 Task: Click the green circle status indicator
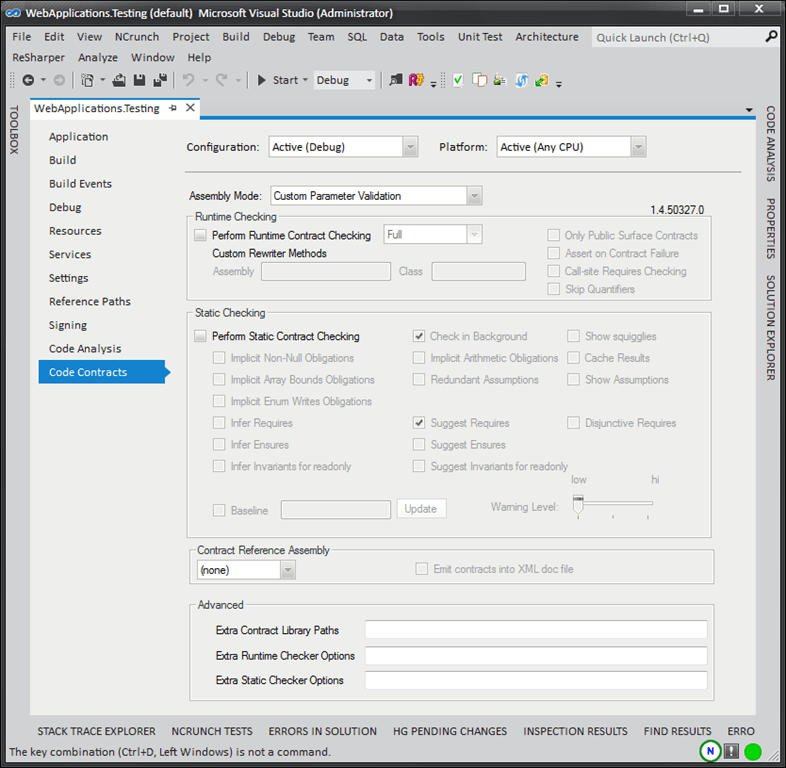click(753, 751)
